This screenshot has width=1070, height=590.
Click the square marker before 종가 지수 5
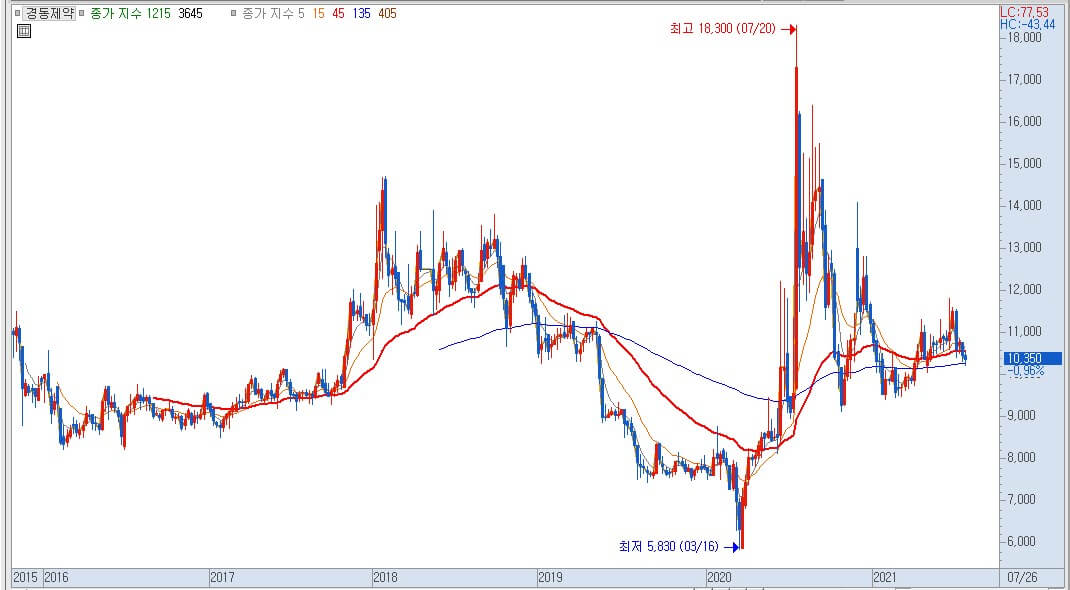tap(235, 14)
